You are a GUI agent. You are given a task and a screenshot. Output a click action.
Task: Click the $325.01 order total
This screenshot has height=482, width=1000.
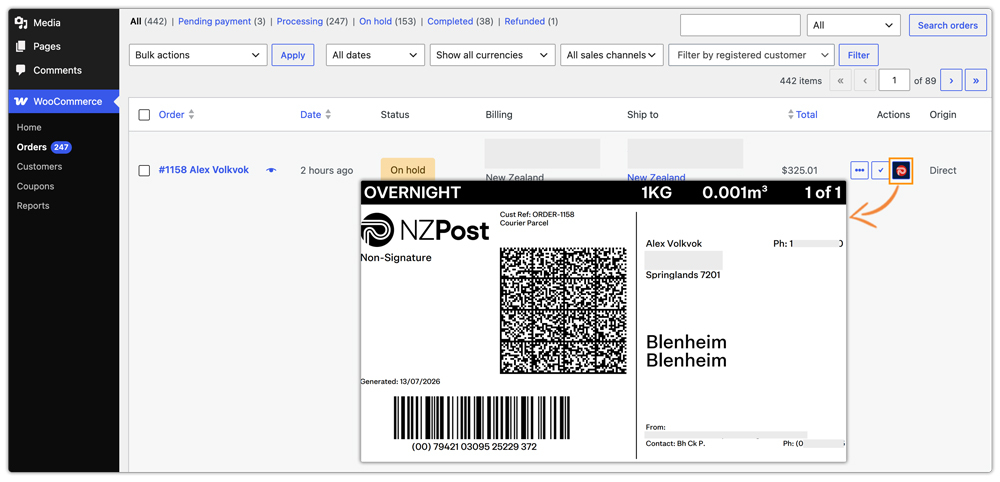(x=799, y=170)
